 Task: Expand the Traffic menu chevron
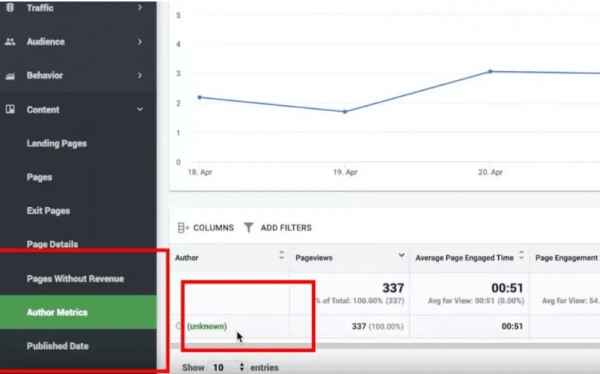[140, 7]
